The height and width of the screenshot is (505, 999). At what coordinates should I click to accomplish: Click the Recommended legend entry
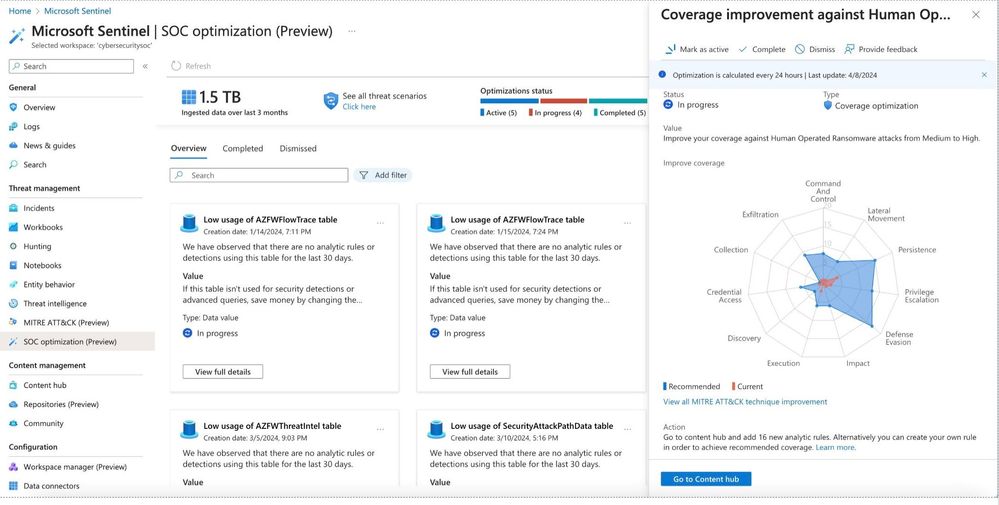click(691, 387)
